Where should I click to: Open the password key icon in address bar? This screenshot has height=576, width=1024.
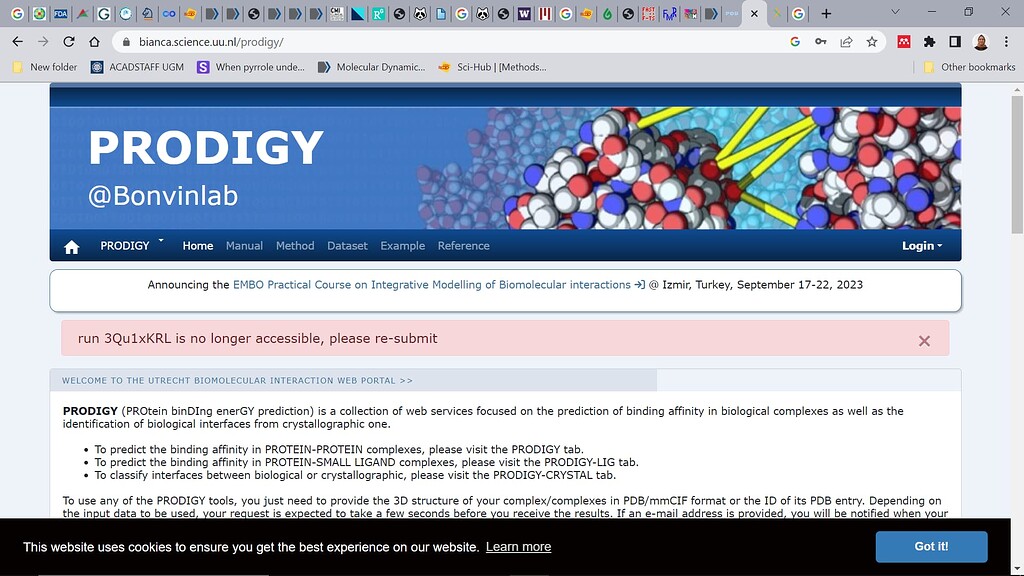[x=822, y=43]
